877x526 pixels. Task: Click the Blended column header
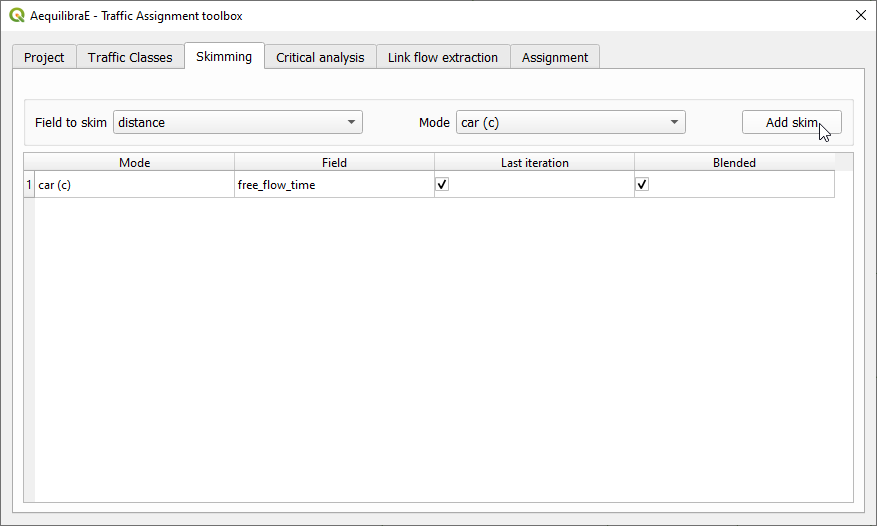point(734,162)
